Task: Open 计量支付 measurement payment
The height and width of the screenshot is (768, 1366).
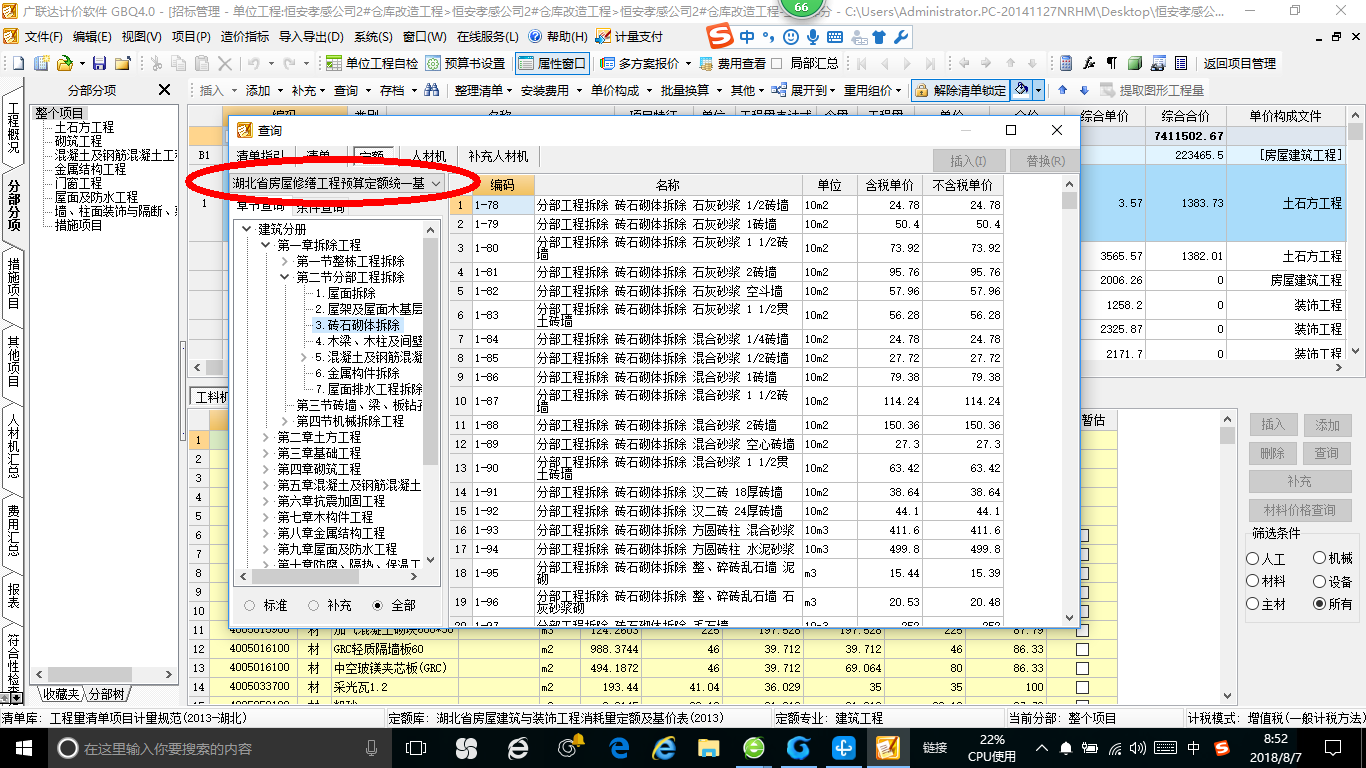Action: [629, 36]
